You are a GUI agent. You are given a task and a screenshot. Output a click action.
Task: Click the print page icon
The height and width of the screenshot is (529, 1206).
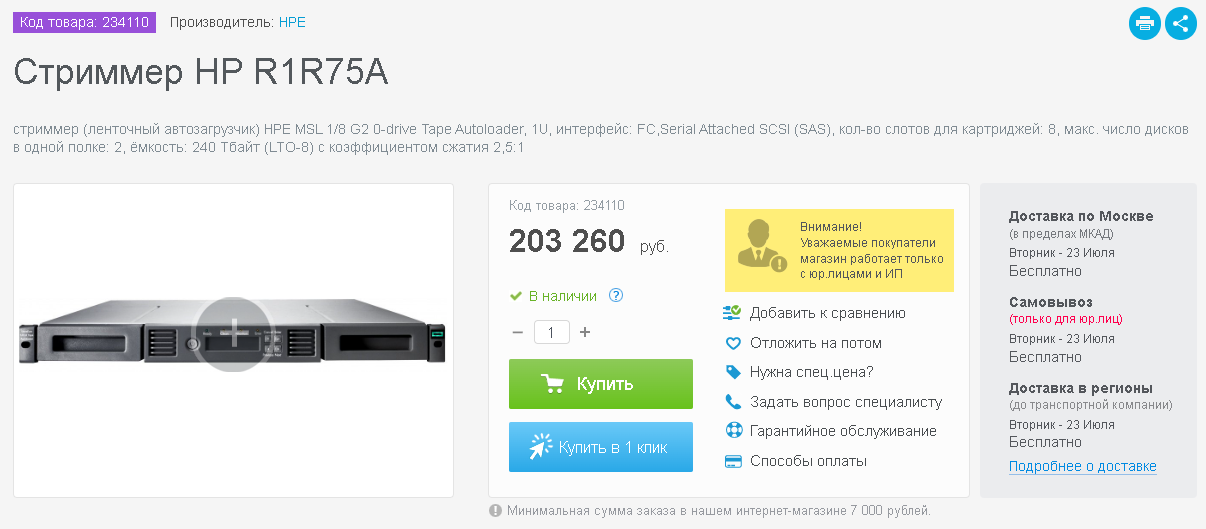coord(1145,23)
